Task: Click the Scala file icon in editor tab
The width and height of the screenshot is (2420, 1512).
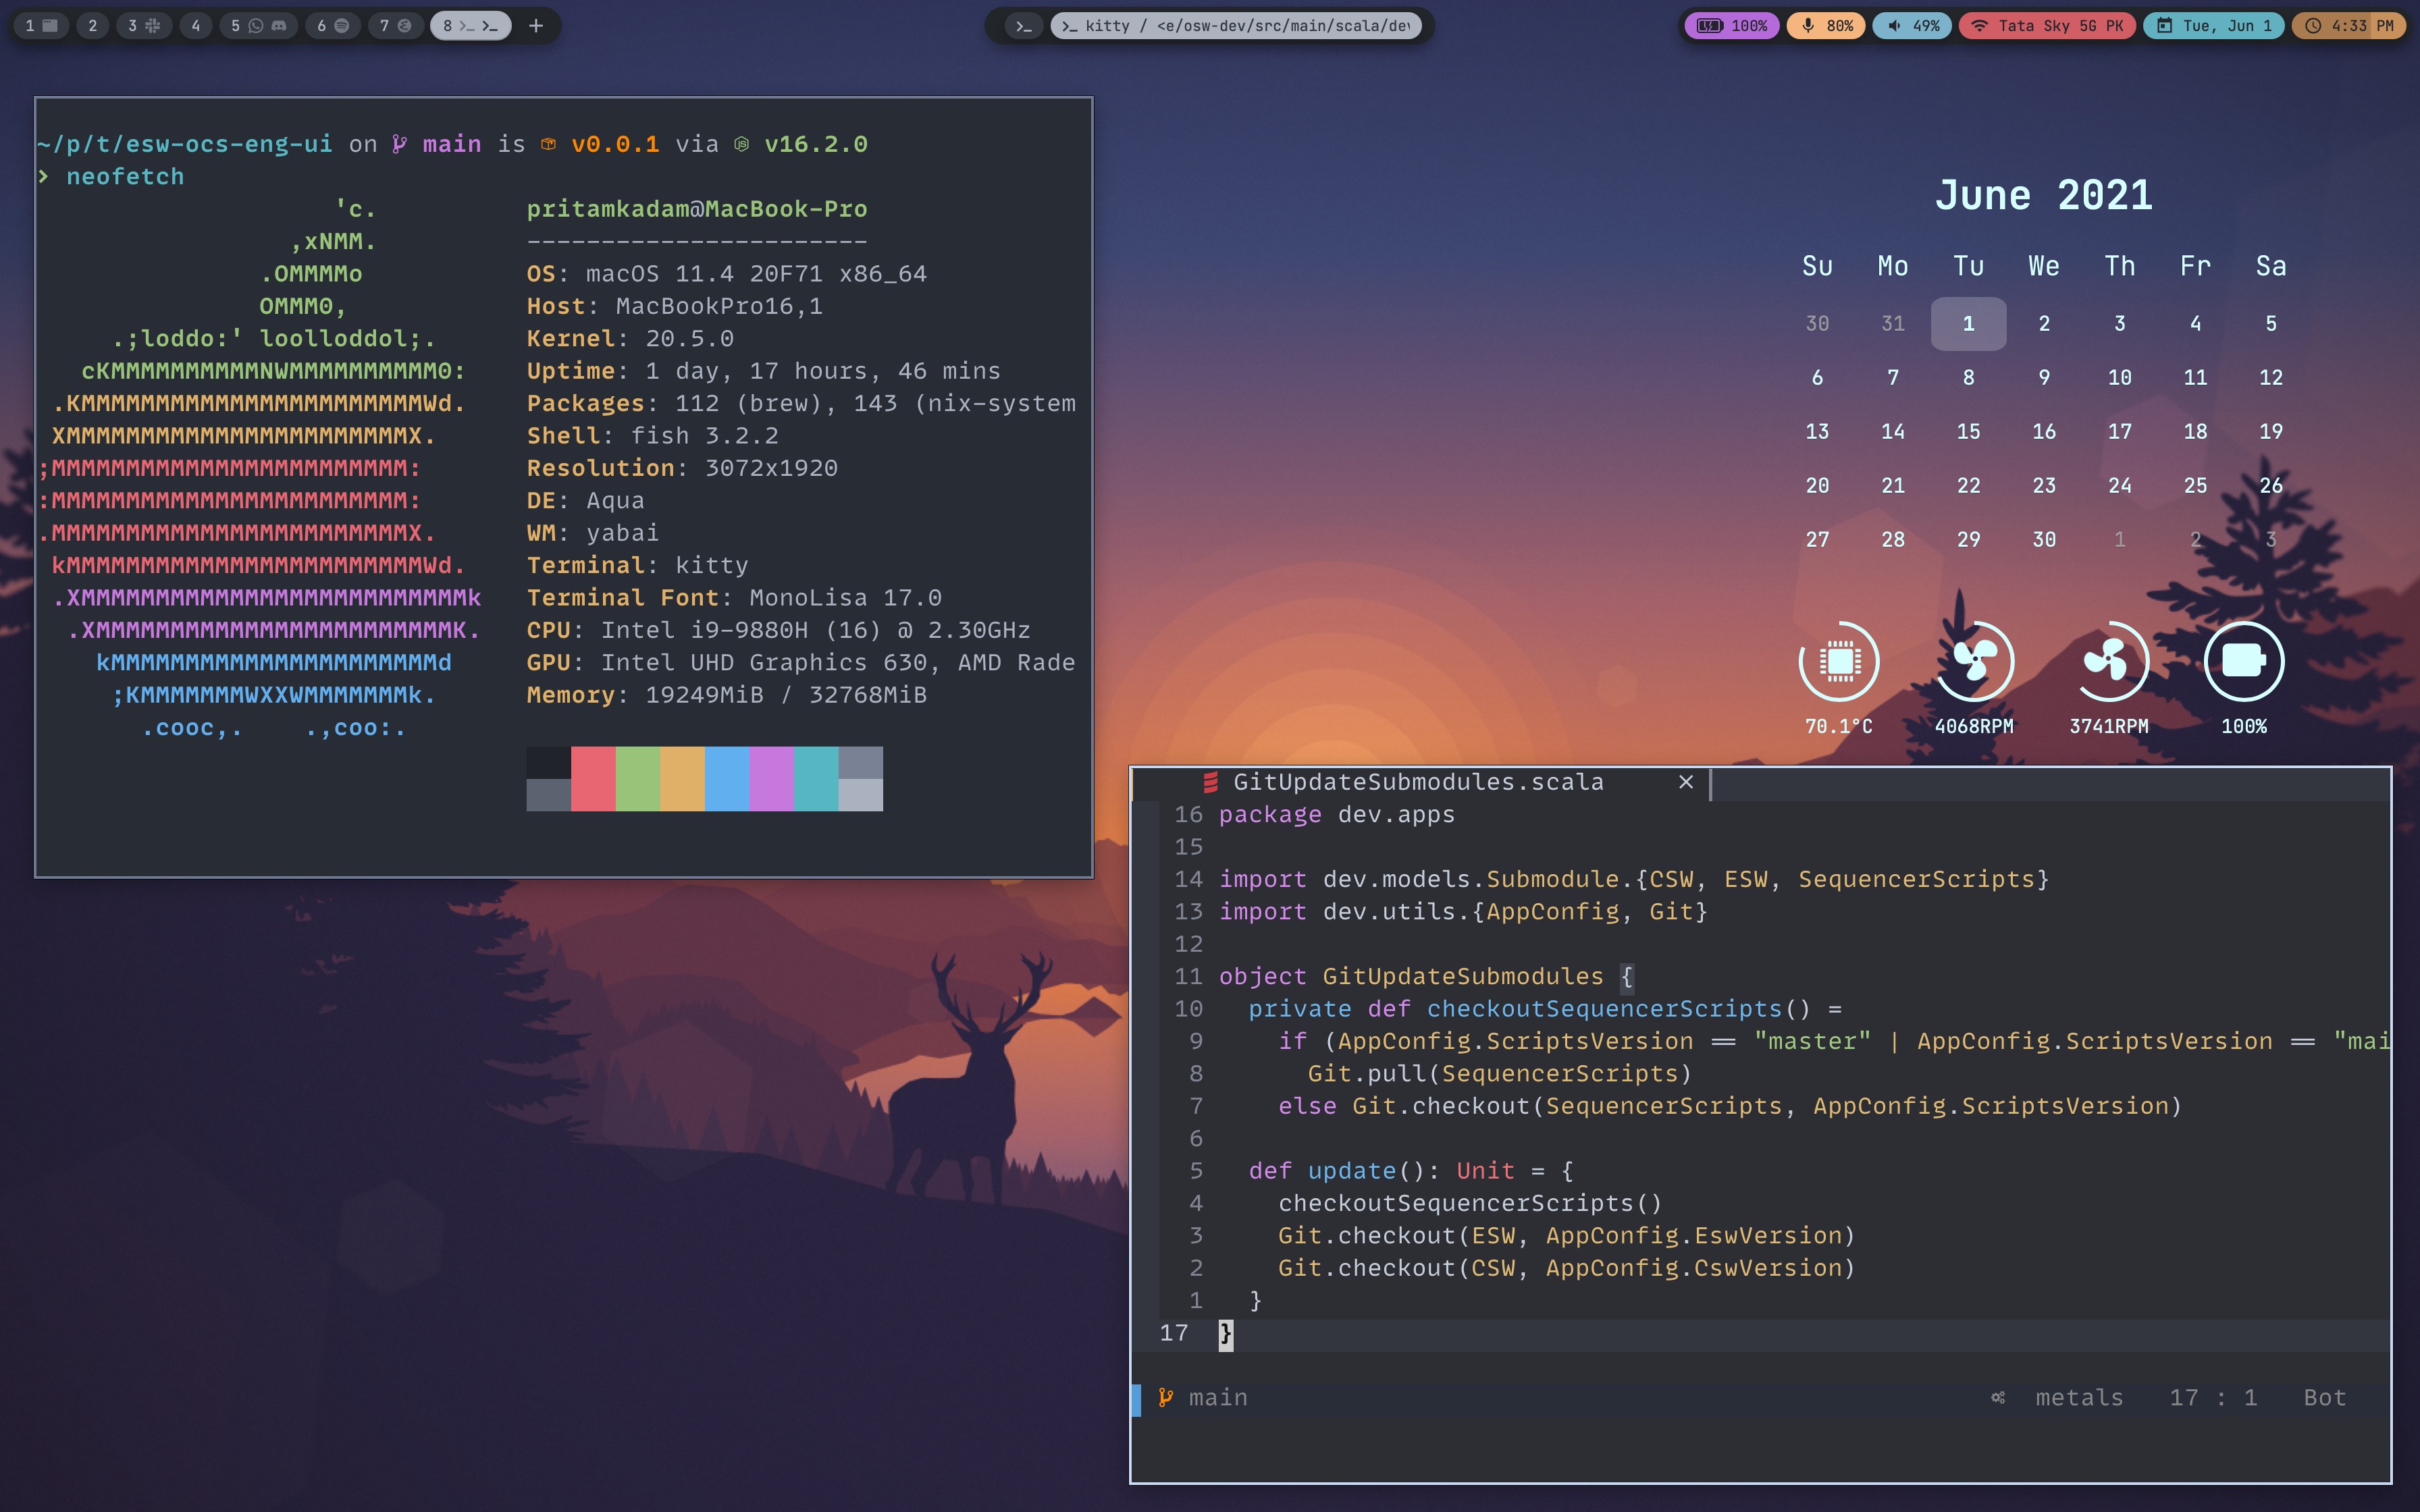Action: (x=1211, y=782)
